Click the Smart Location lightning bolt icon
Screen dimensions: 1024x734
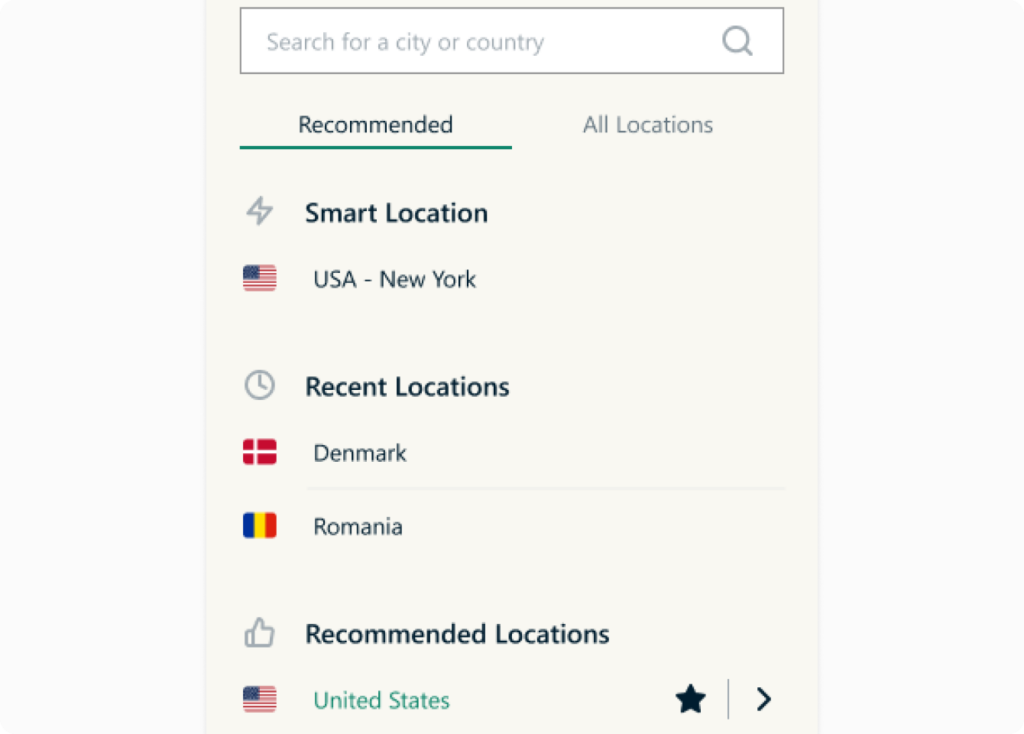coord(260,212)
